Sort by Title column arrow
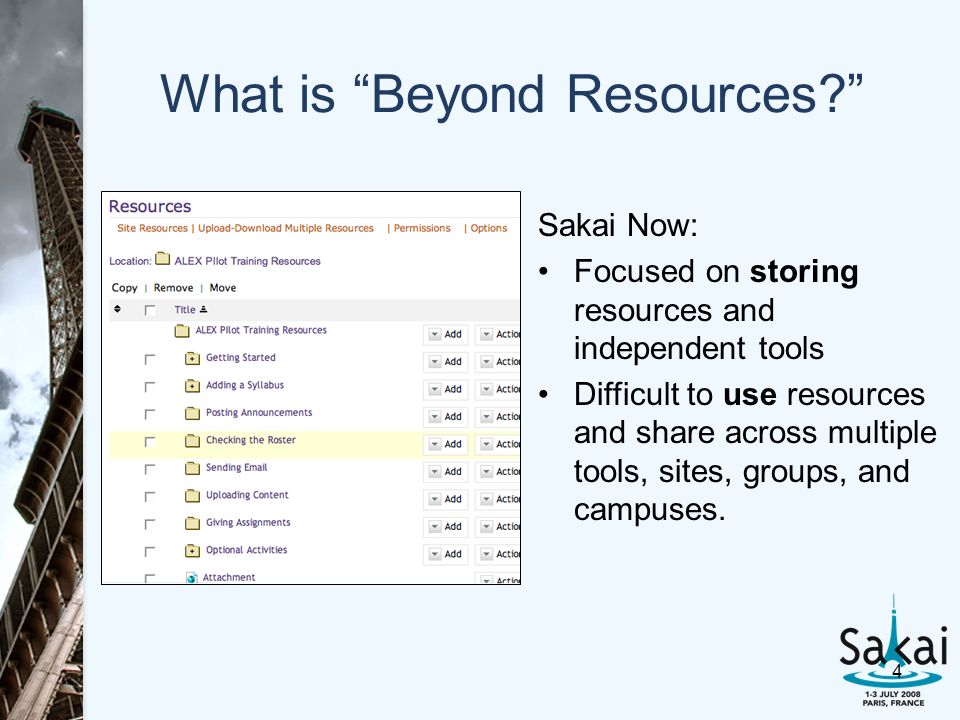Viewport: 960px width, 720px height. pos(203,310)
